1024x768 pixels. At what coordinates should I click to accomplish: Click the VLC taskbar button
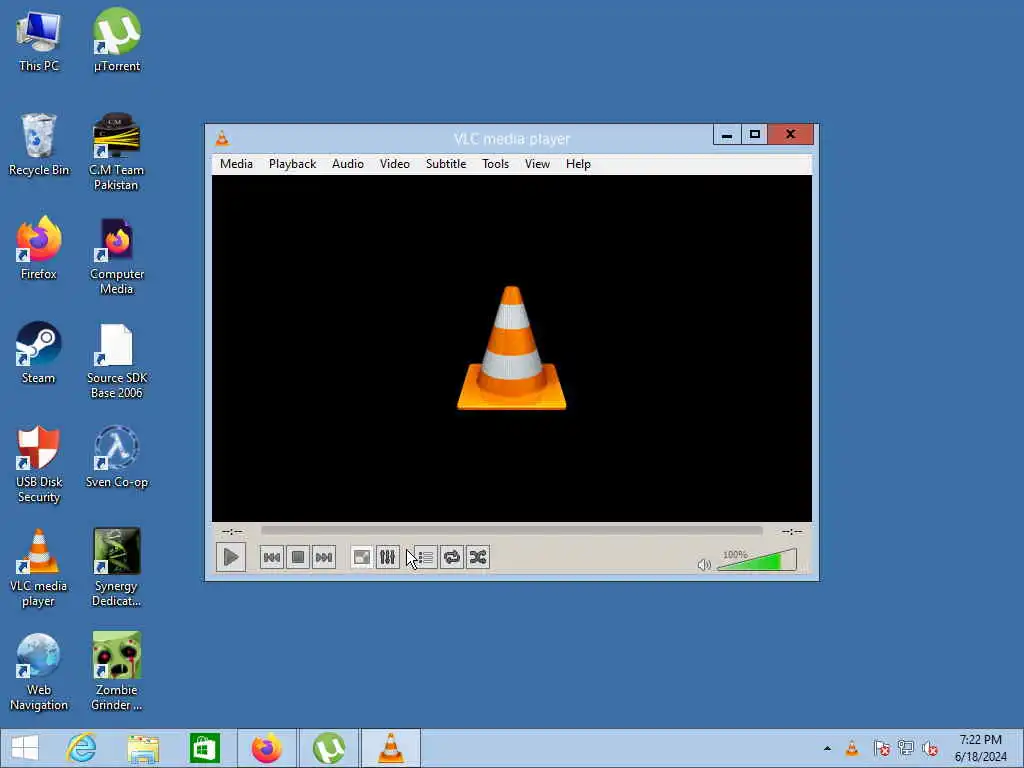coord(391,748)
